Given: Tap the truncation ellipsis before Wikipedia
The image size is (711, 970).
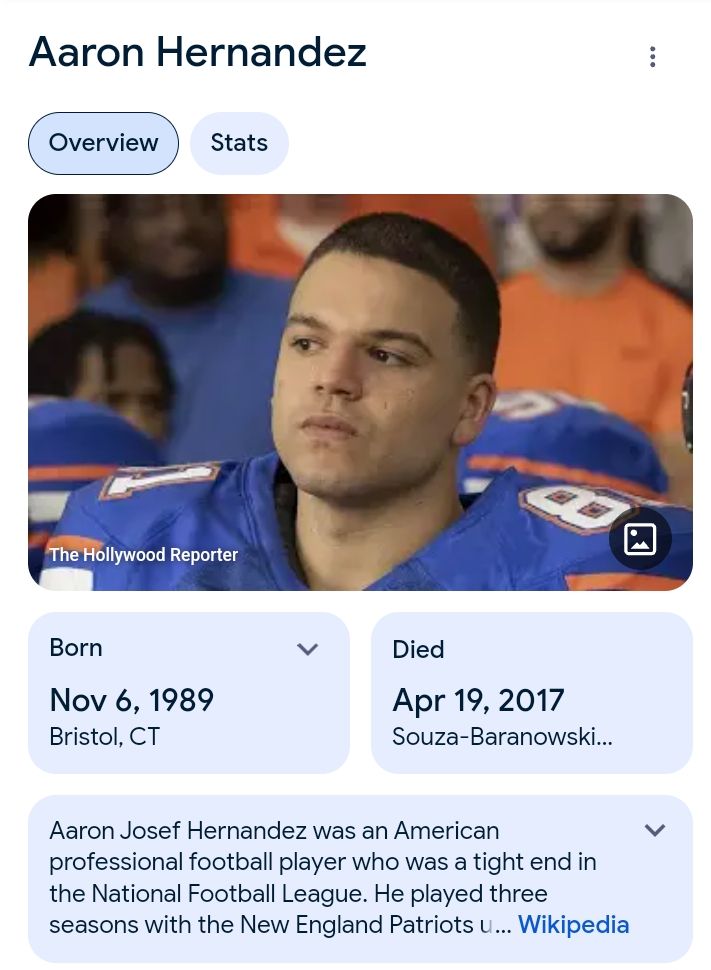Looking at the screenshot, I should coord(503,925).
